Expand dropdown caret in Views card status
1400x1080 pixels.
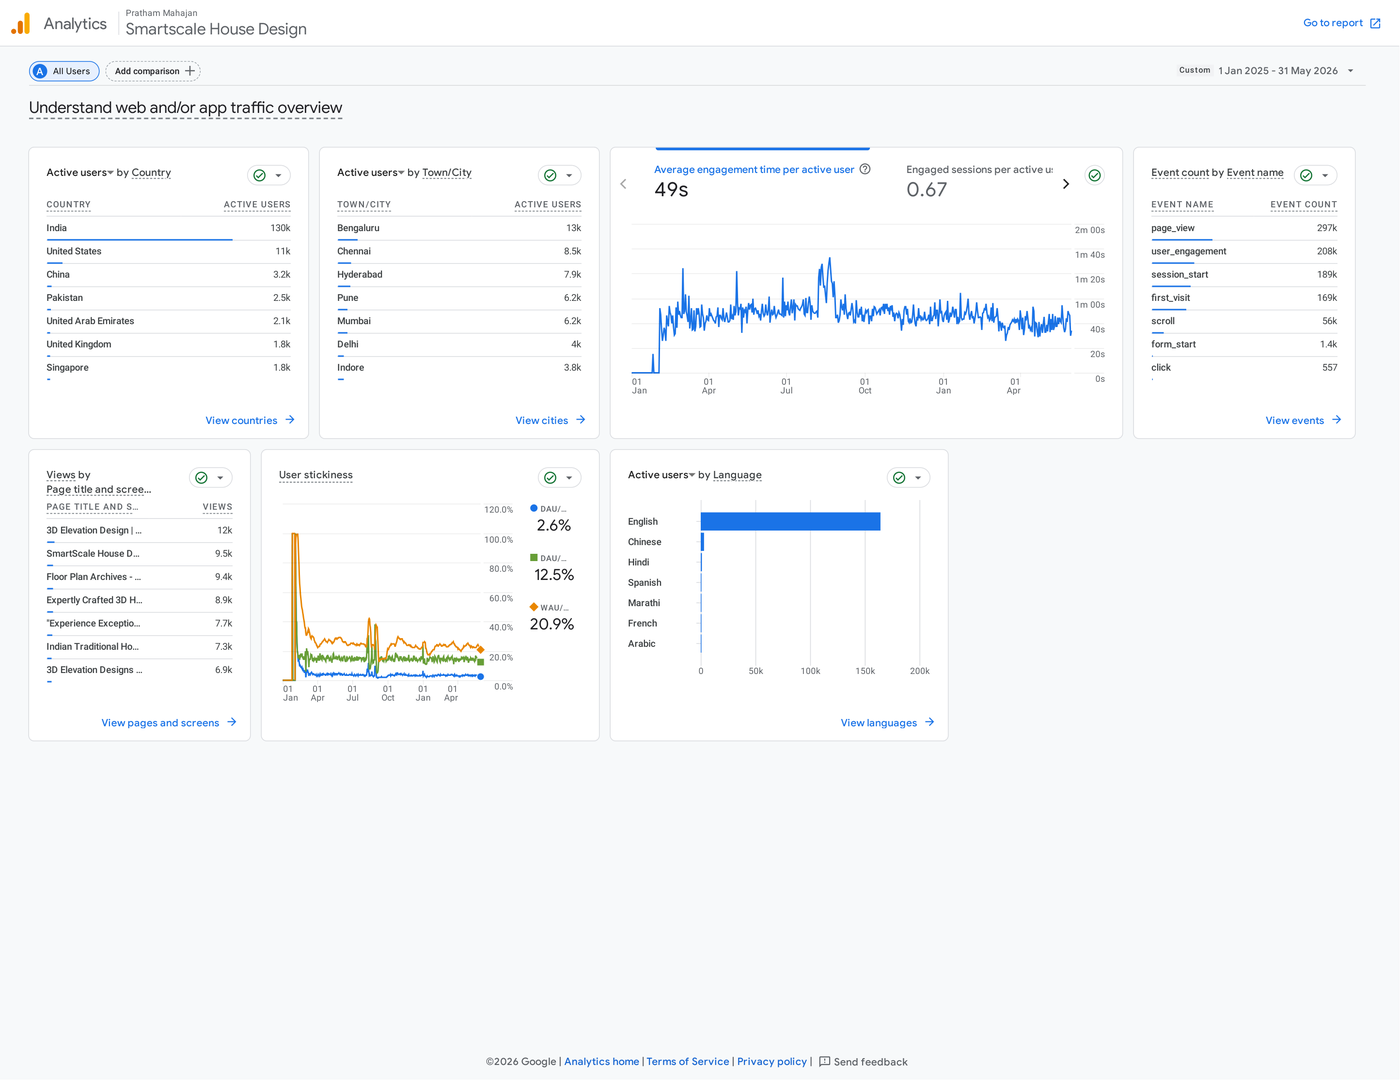click(x=220, y=478)
